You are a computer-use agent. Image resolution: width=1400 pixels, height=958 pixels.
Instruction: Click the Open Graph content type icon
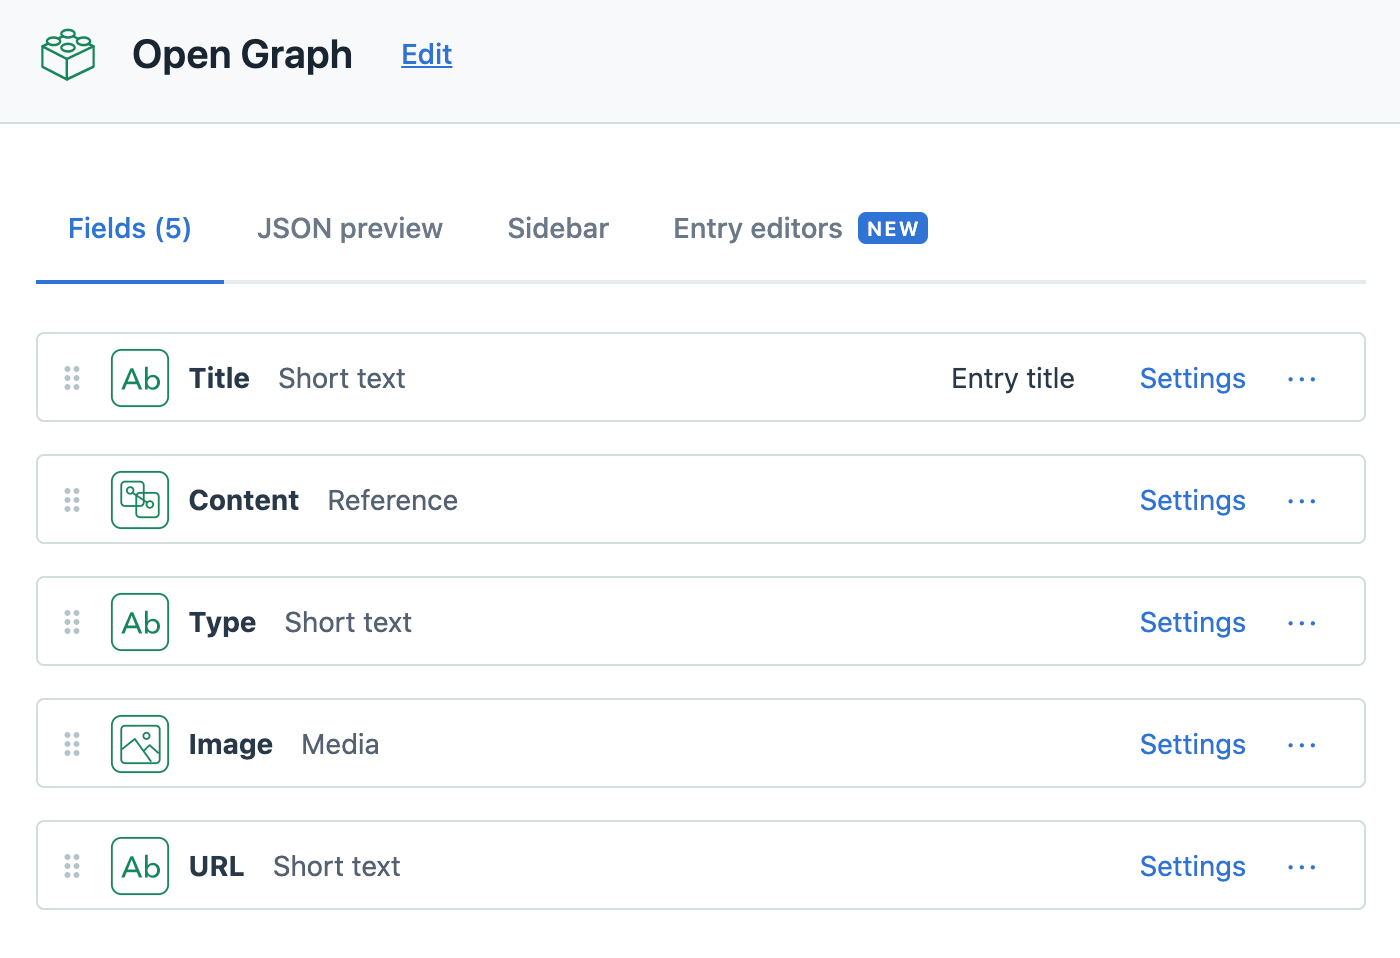pyautogui.click(x=66, y=54)
